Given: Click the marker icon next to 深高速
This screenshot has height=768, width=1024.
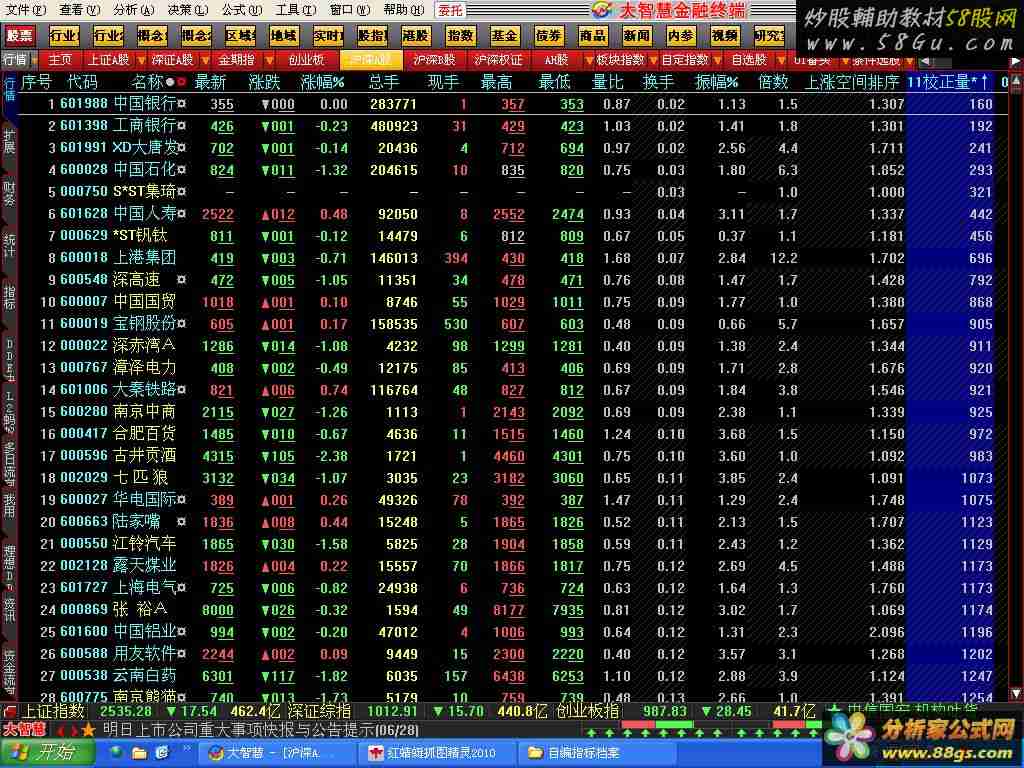Looking at the screenshot, I should [182, 280].
